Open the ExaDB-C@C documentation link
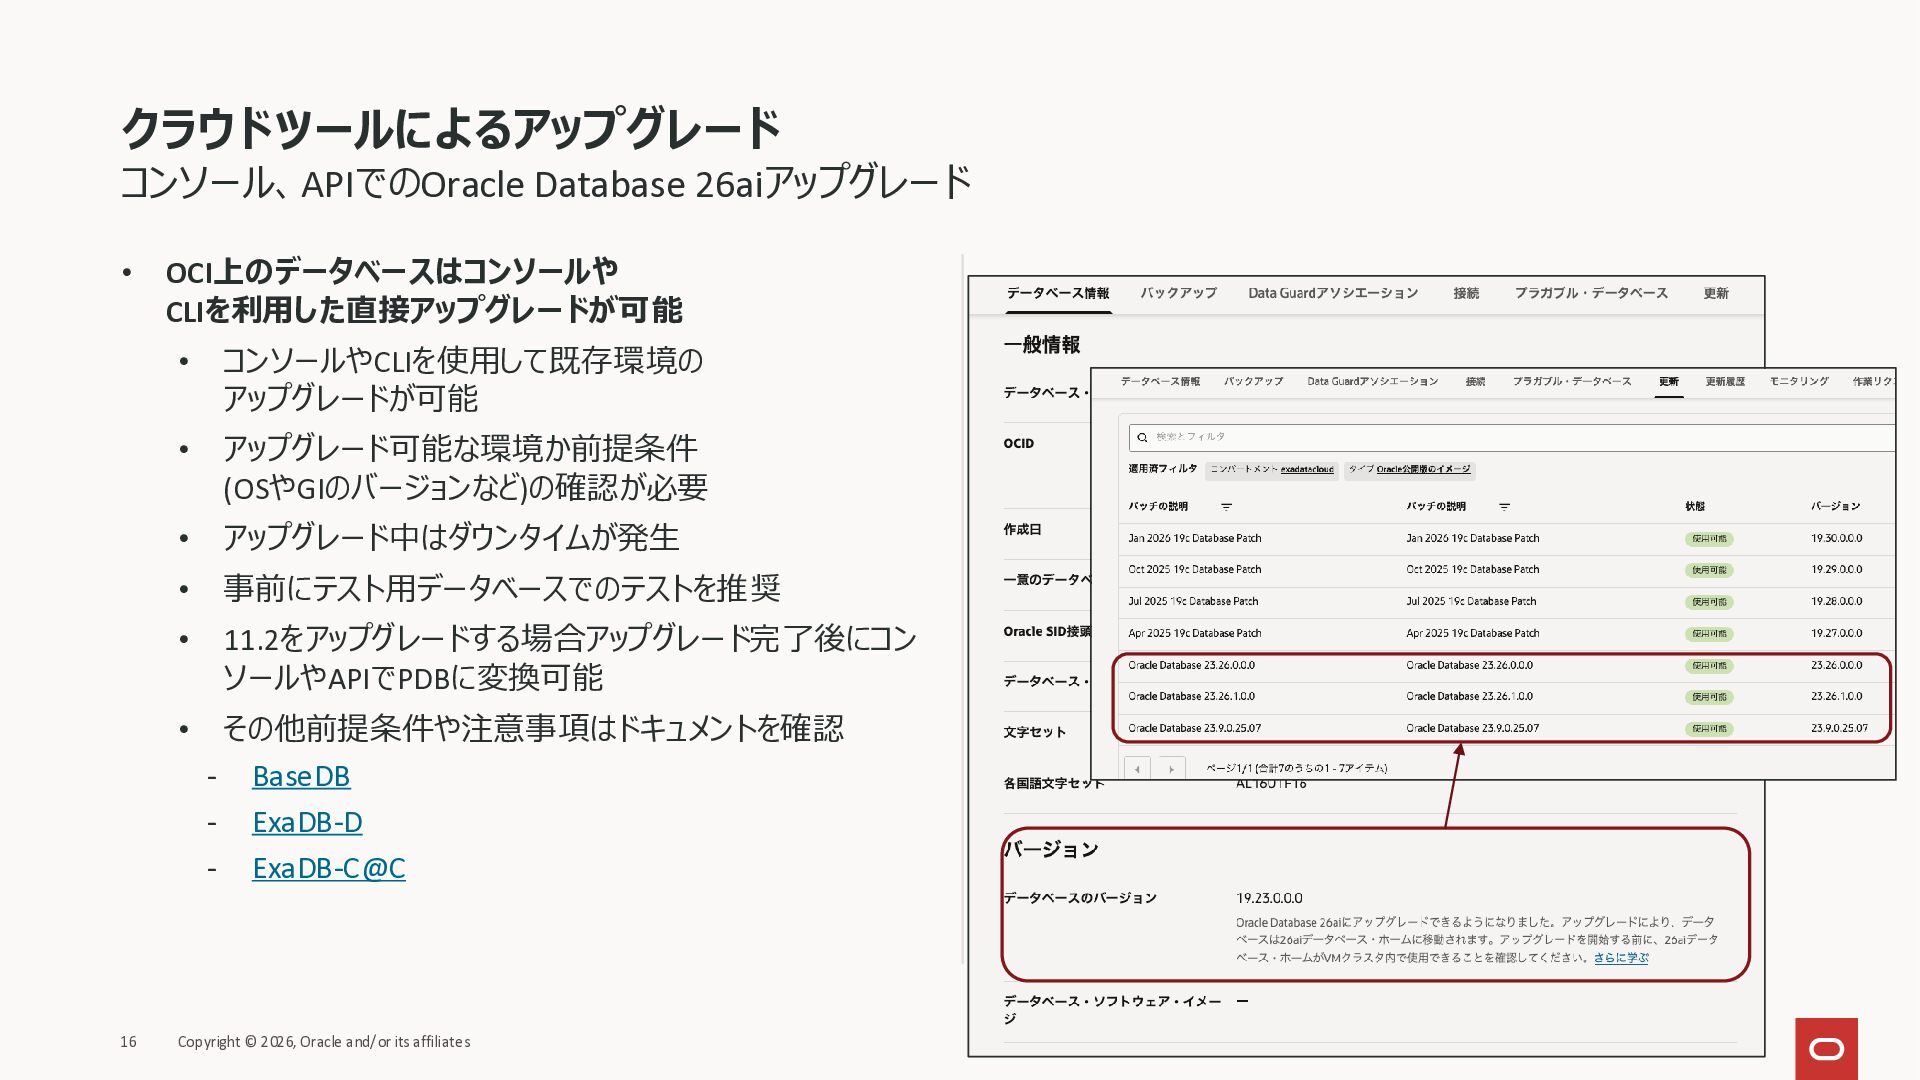Viewport: 1920px width, 1080px height. click(x=328, y=868)
